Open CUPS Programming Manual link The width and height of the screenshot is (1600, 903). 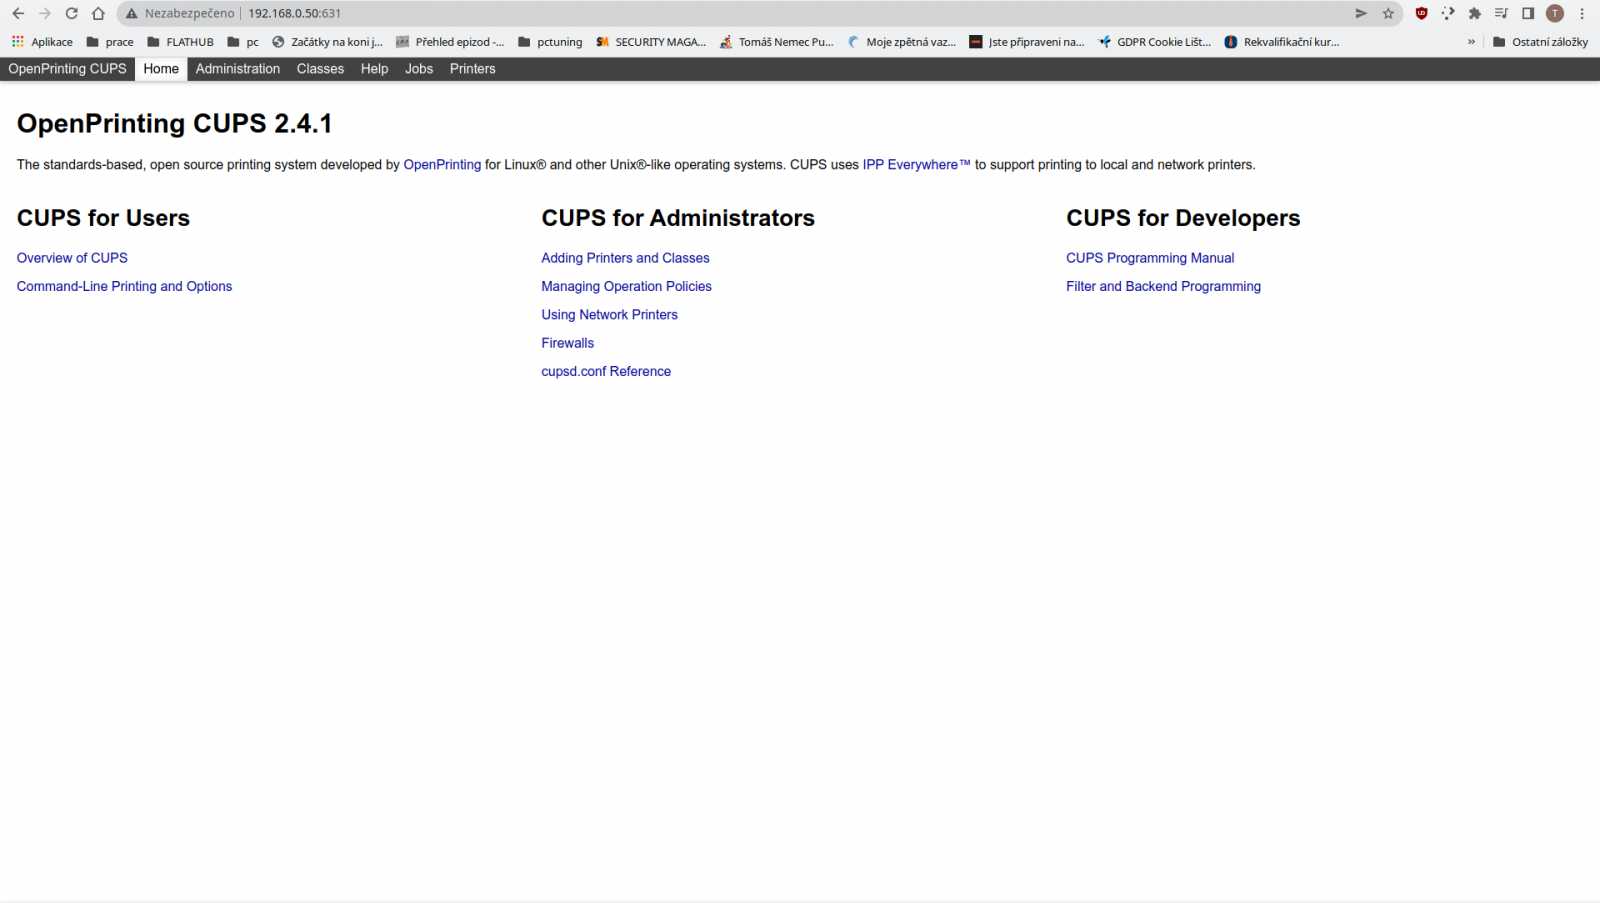point(1150,258)
